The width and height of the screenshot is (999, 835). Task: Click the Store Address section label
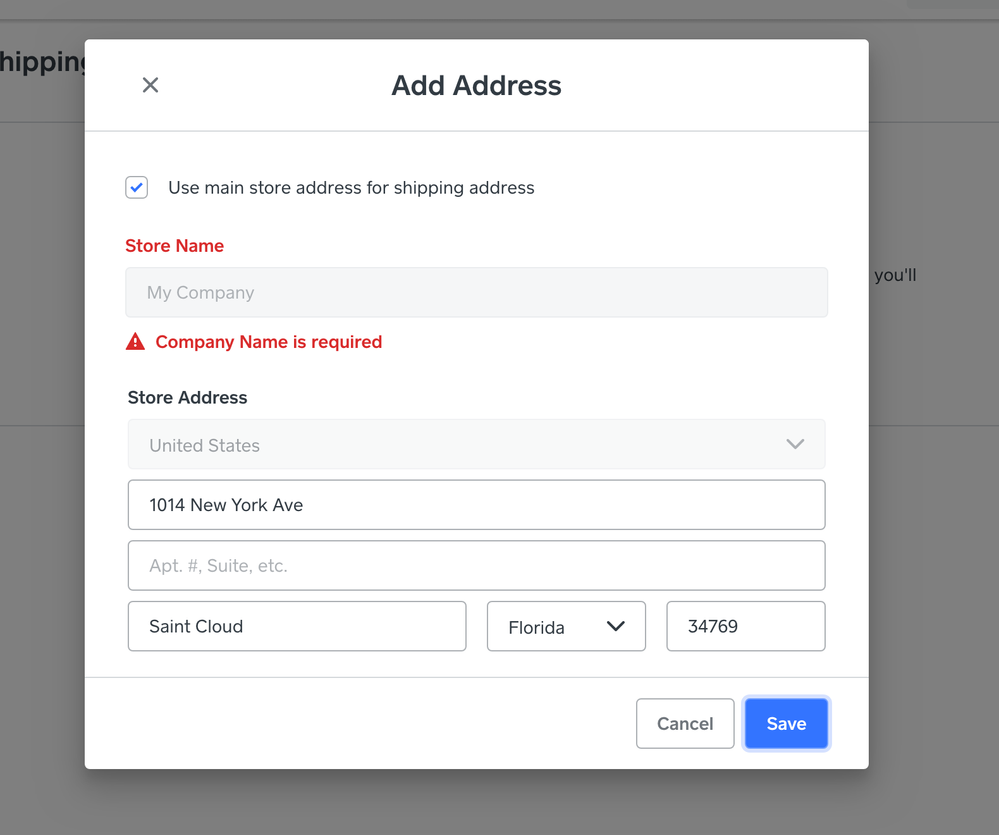pyautogui.click(x=187, y=398)
